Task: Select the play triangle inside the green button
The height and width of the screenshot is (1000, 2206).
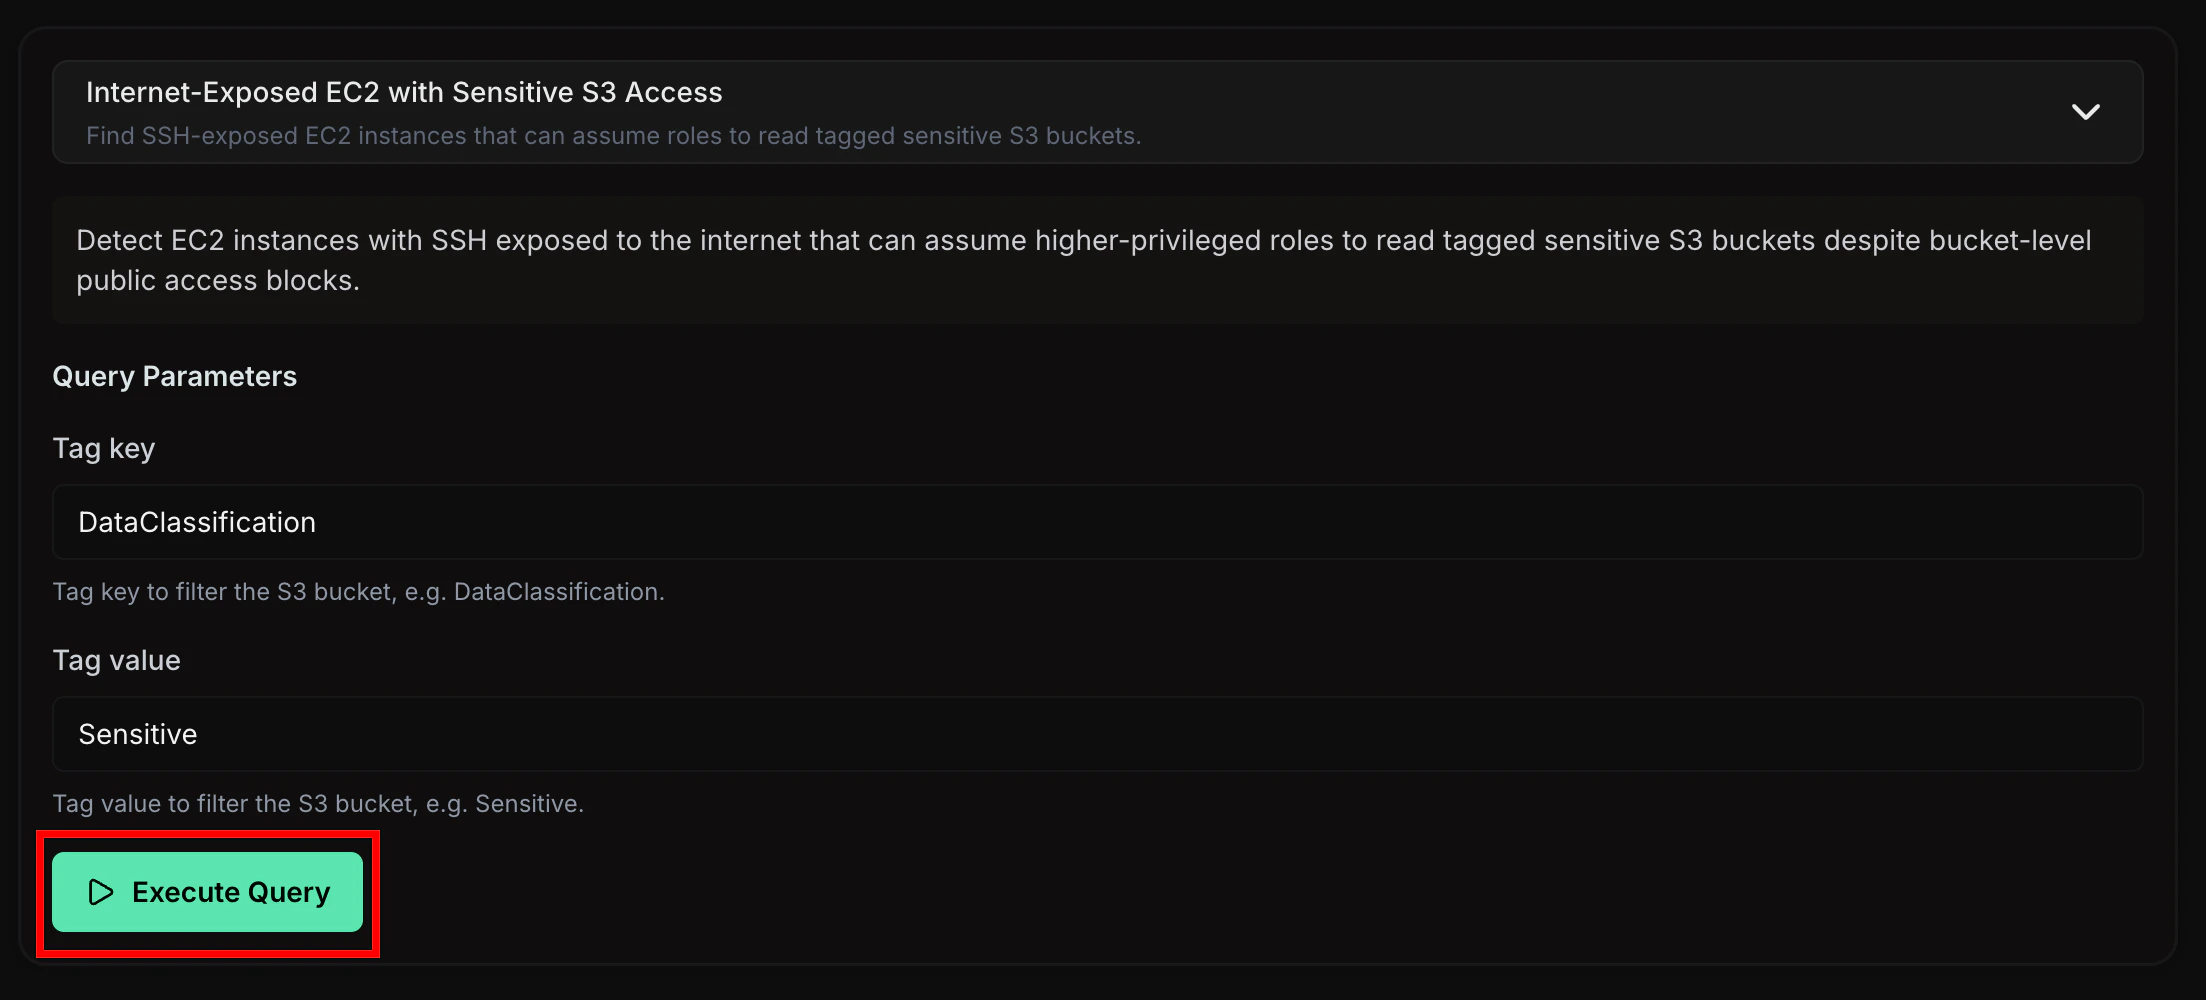Action: (x=99, y=892)
